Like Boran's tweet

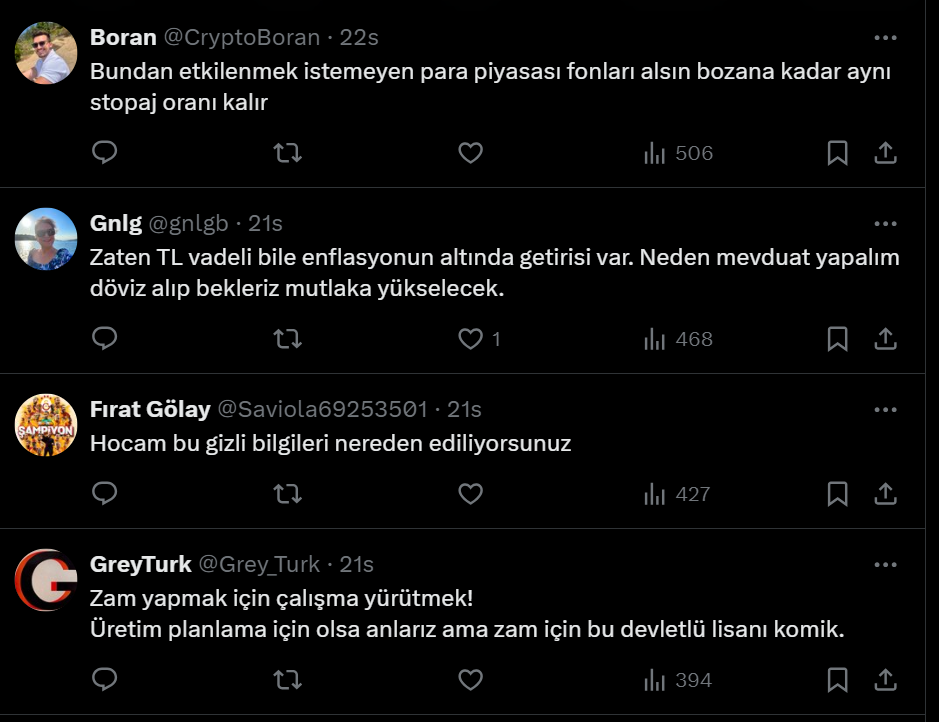tap(470, 153)
